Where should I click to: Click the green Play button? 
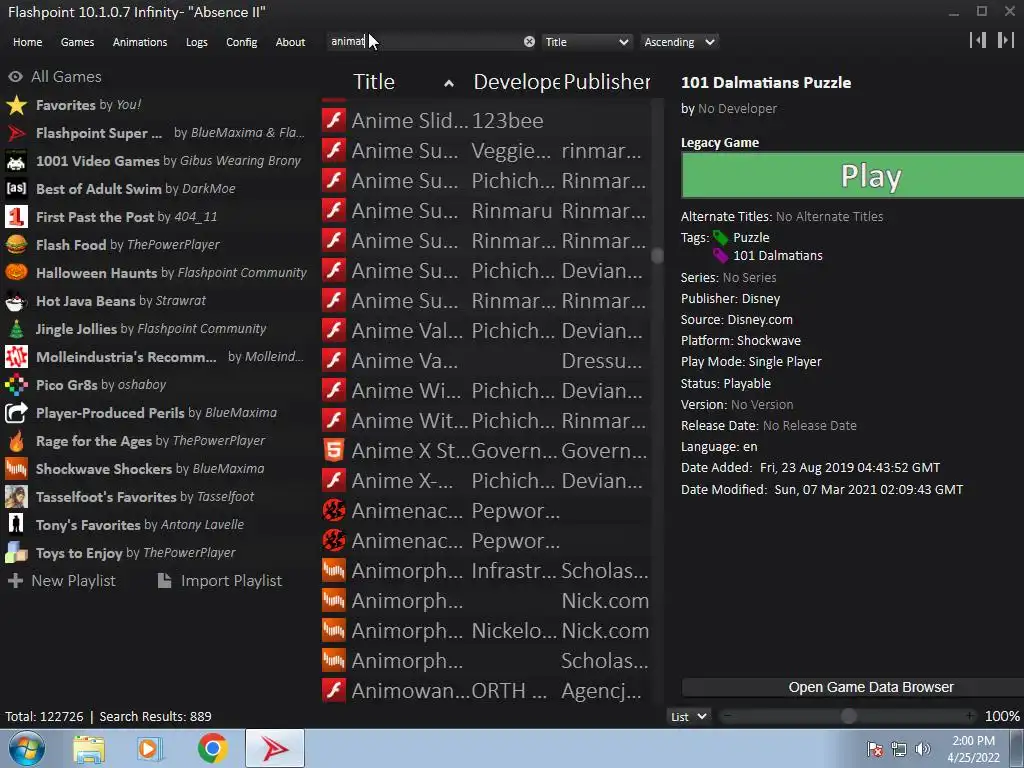pyautogui.click(x=852, y=175)
